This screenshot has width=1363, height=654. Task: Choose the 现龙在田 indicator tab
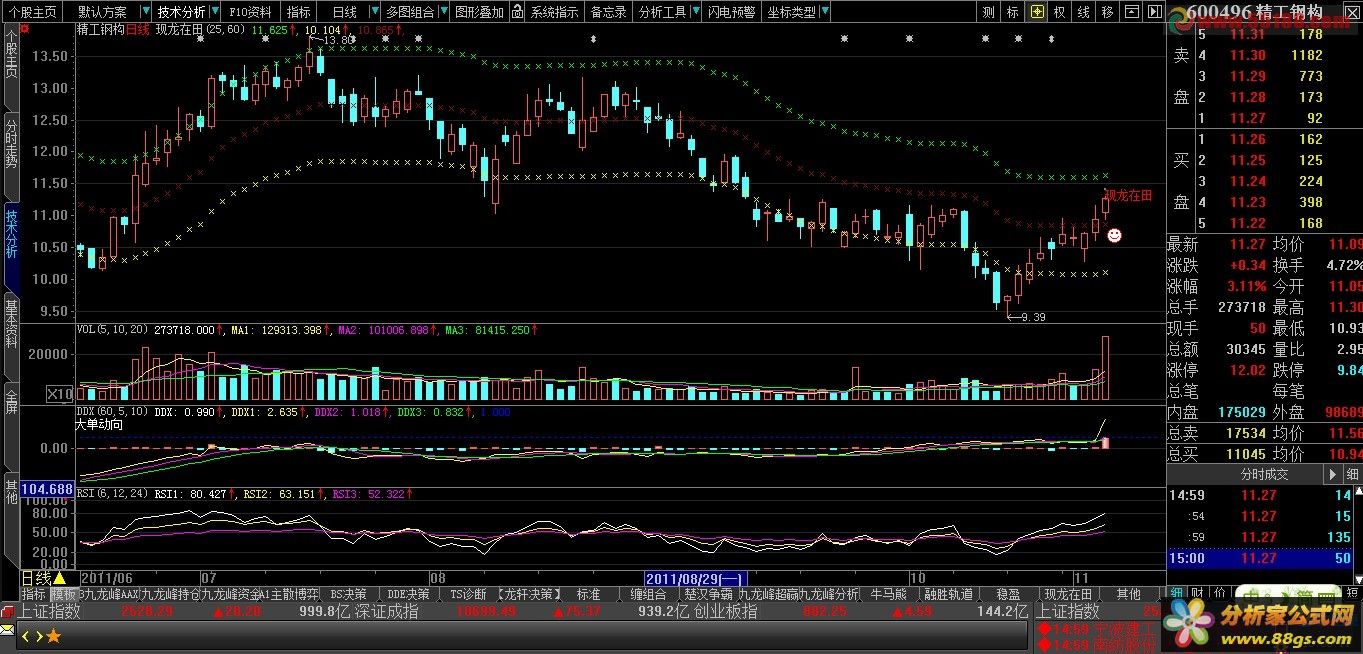click(1068, 594)
